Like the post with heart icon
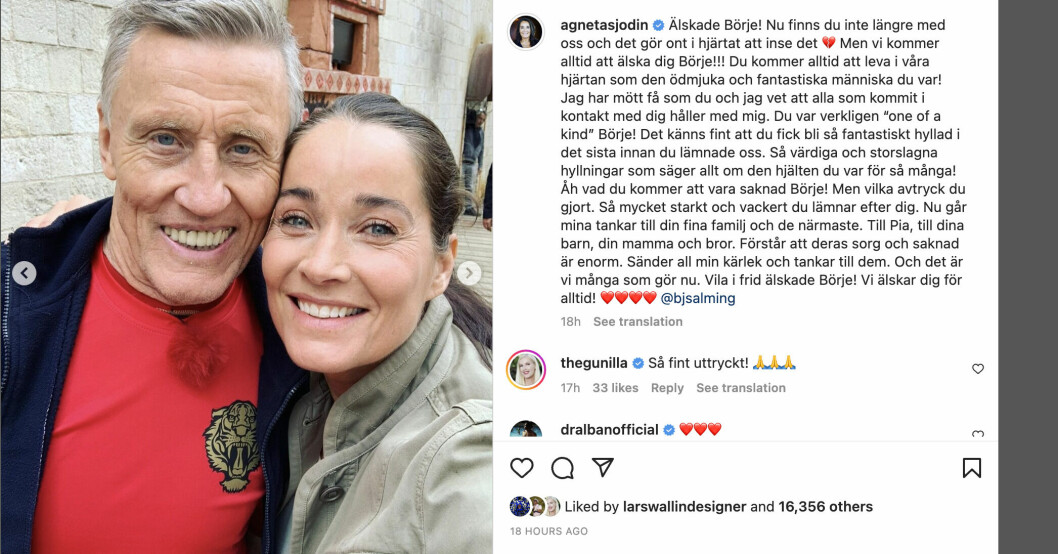Image resolution: width=1058 pixels, height=554 pixels. point(522,468)
